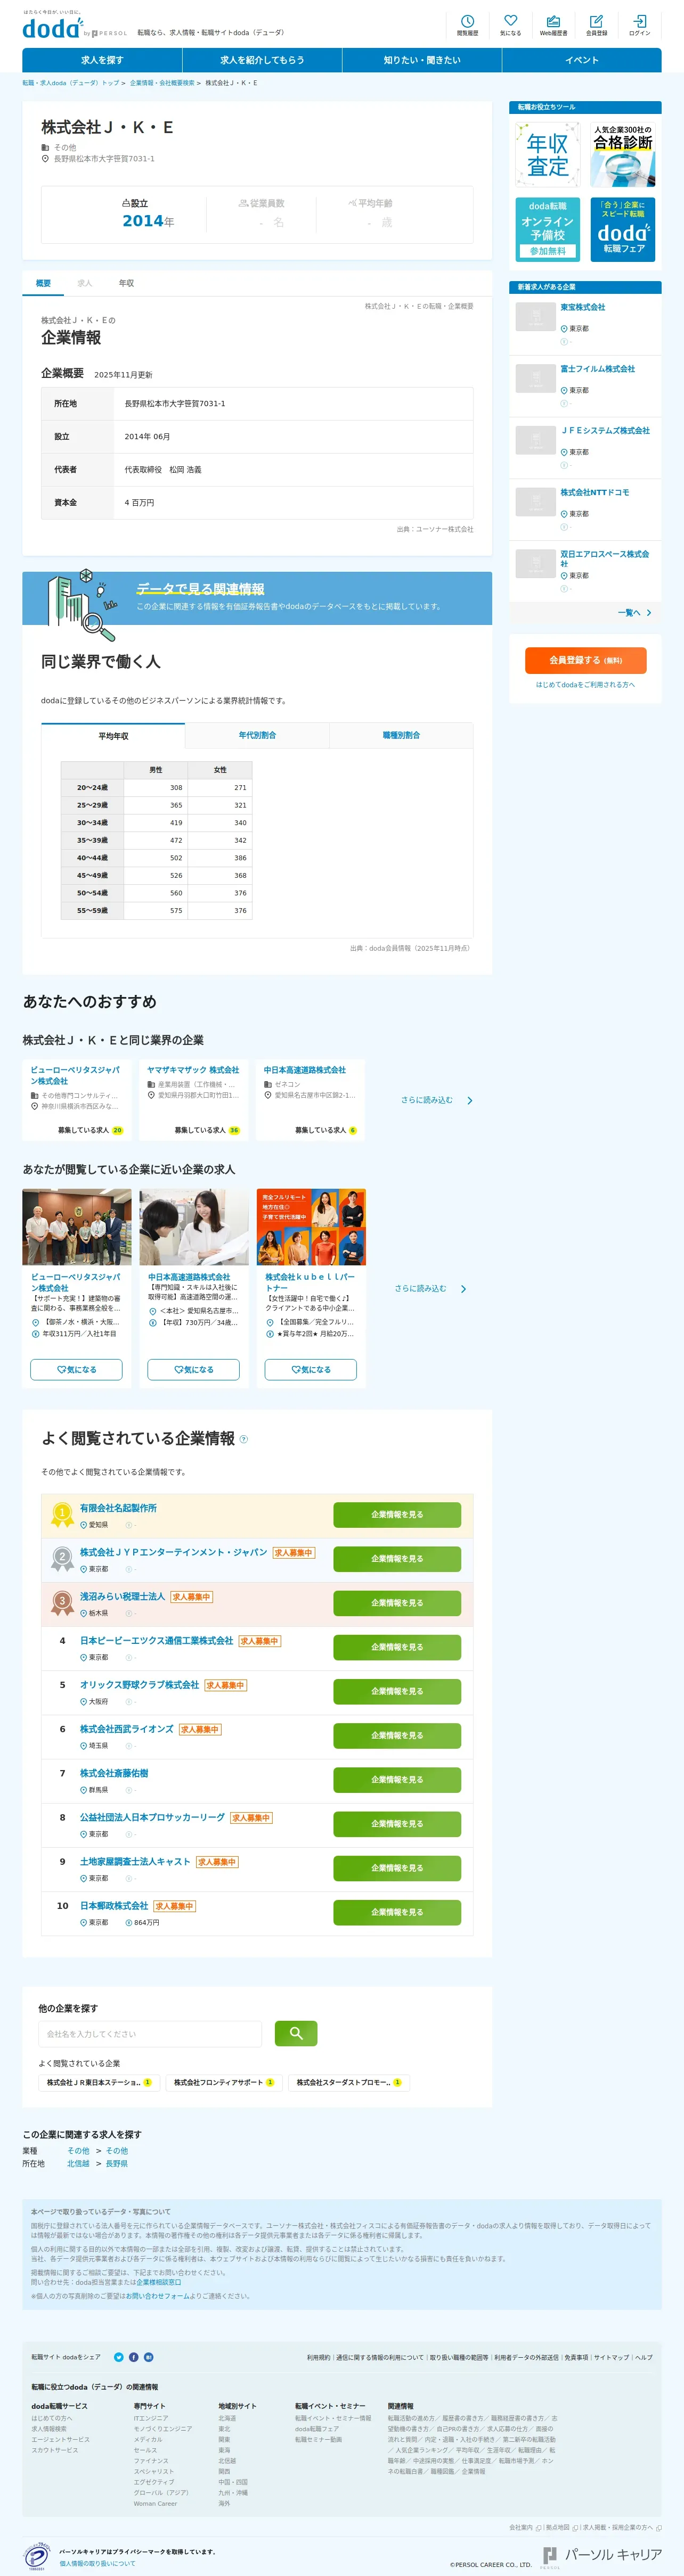Open 株式会社NTTドコモ in sidebar

click(x=594, y=492)
